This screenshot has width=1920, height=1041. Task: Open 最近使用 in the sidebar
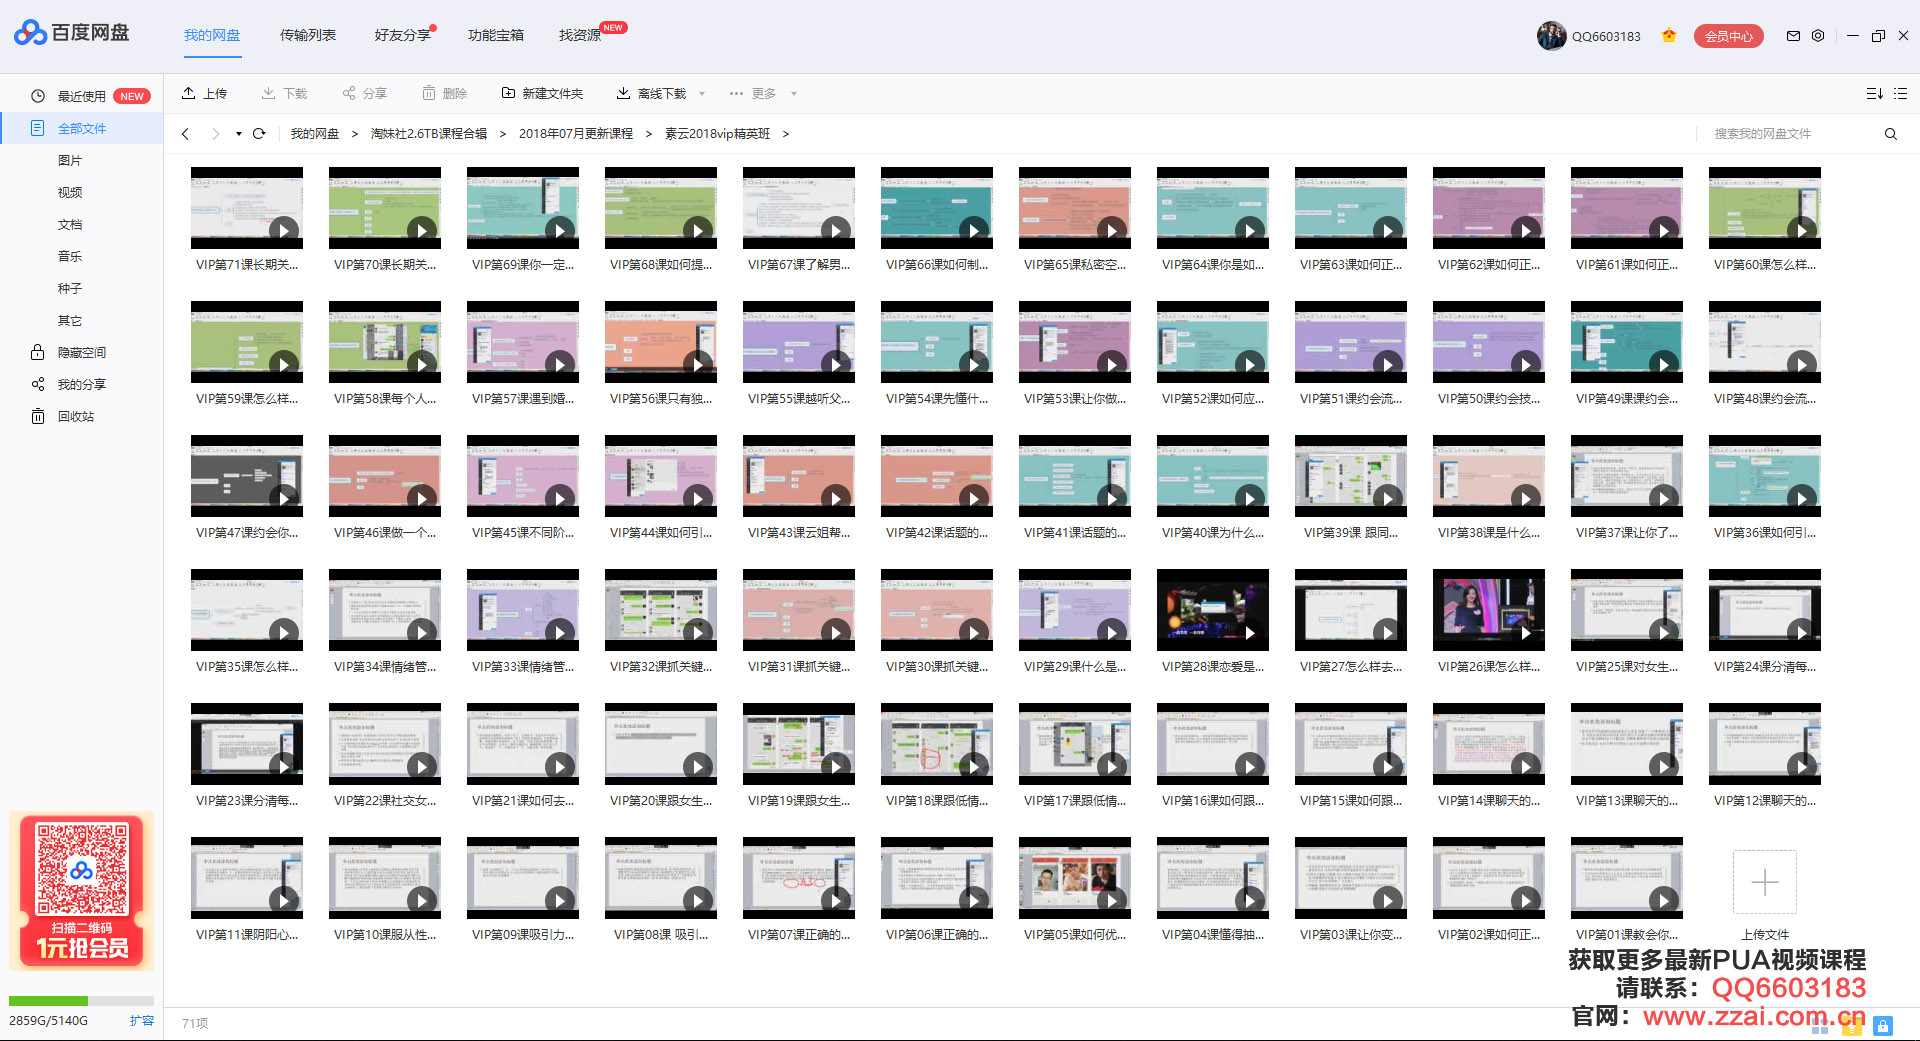pos(82,96)
